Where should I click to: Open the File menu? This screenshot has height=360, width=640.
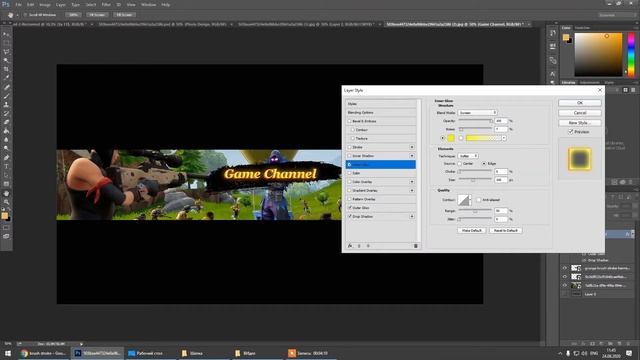[x=18, y=4]
